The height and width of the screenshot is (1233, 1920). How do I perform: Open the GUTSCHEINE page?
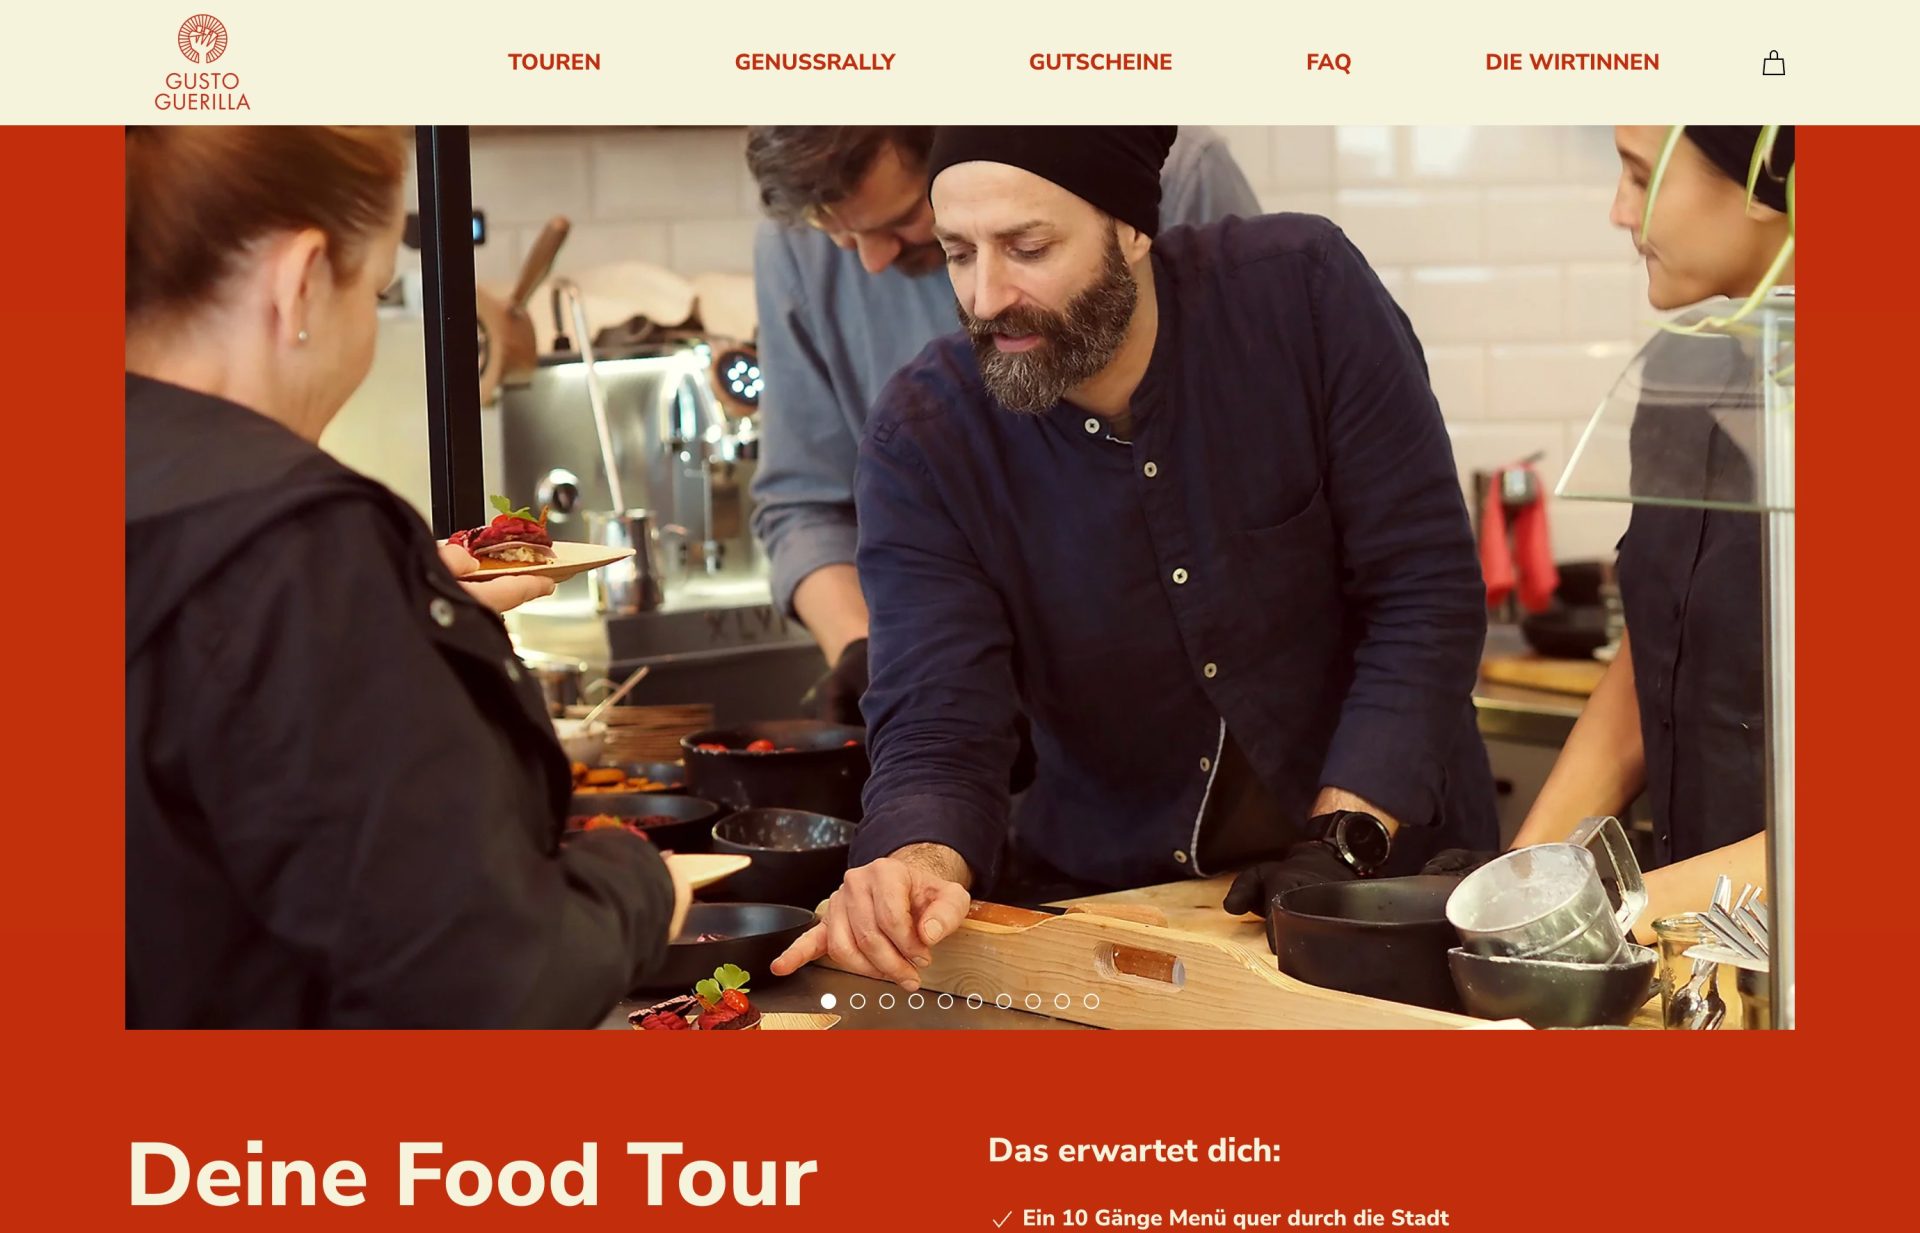pos(1100,62)
